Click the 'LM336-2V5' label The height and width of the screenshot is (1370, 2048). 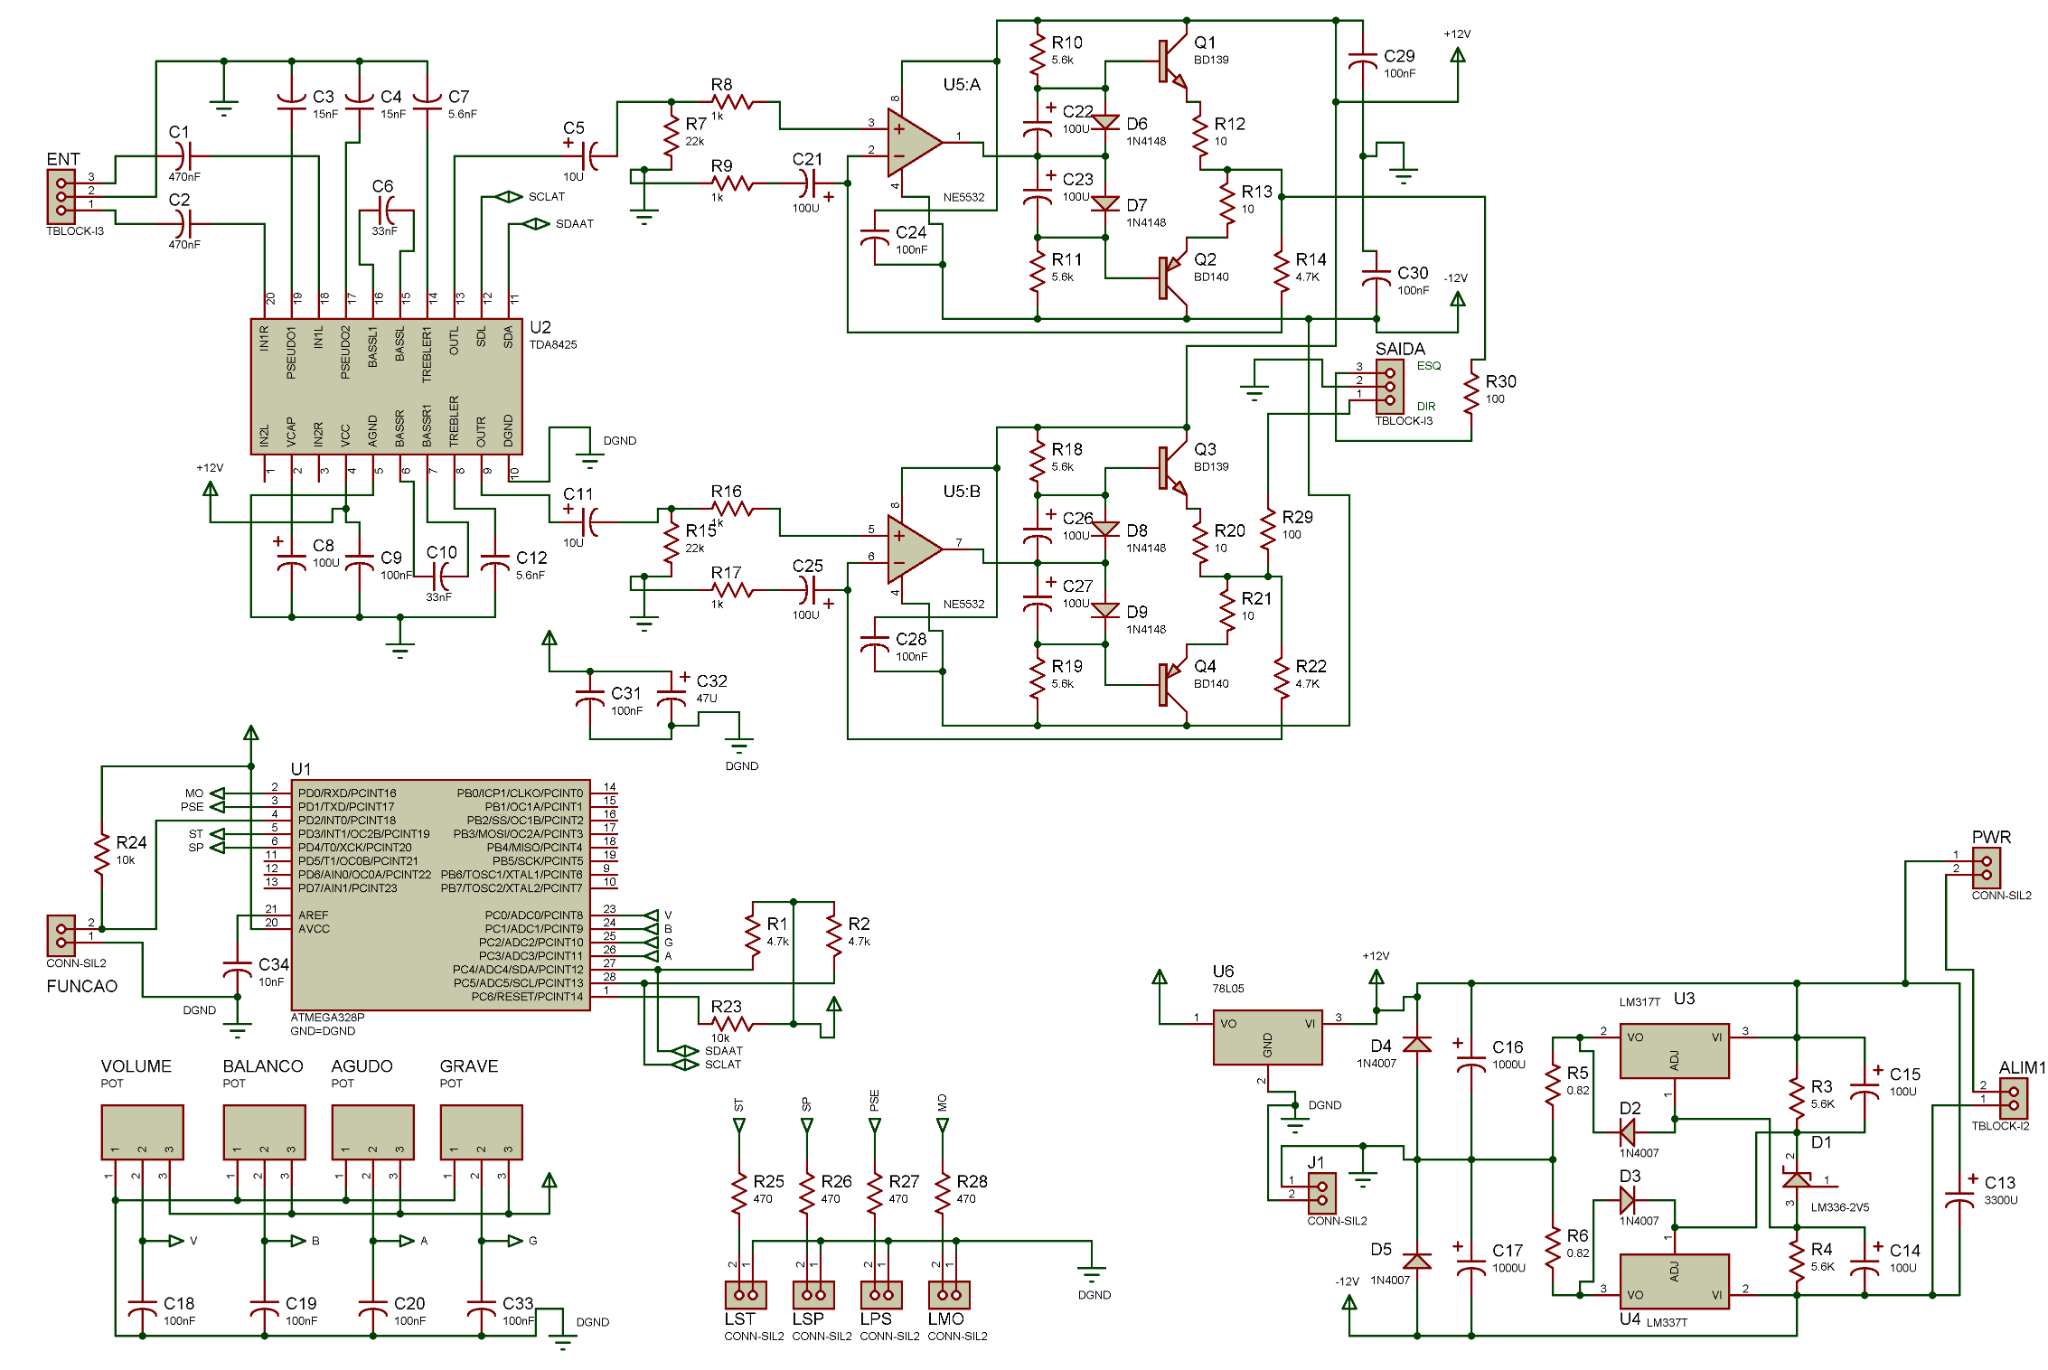1840,1208
